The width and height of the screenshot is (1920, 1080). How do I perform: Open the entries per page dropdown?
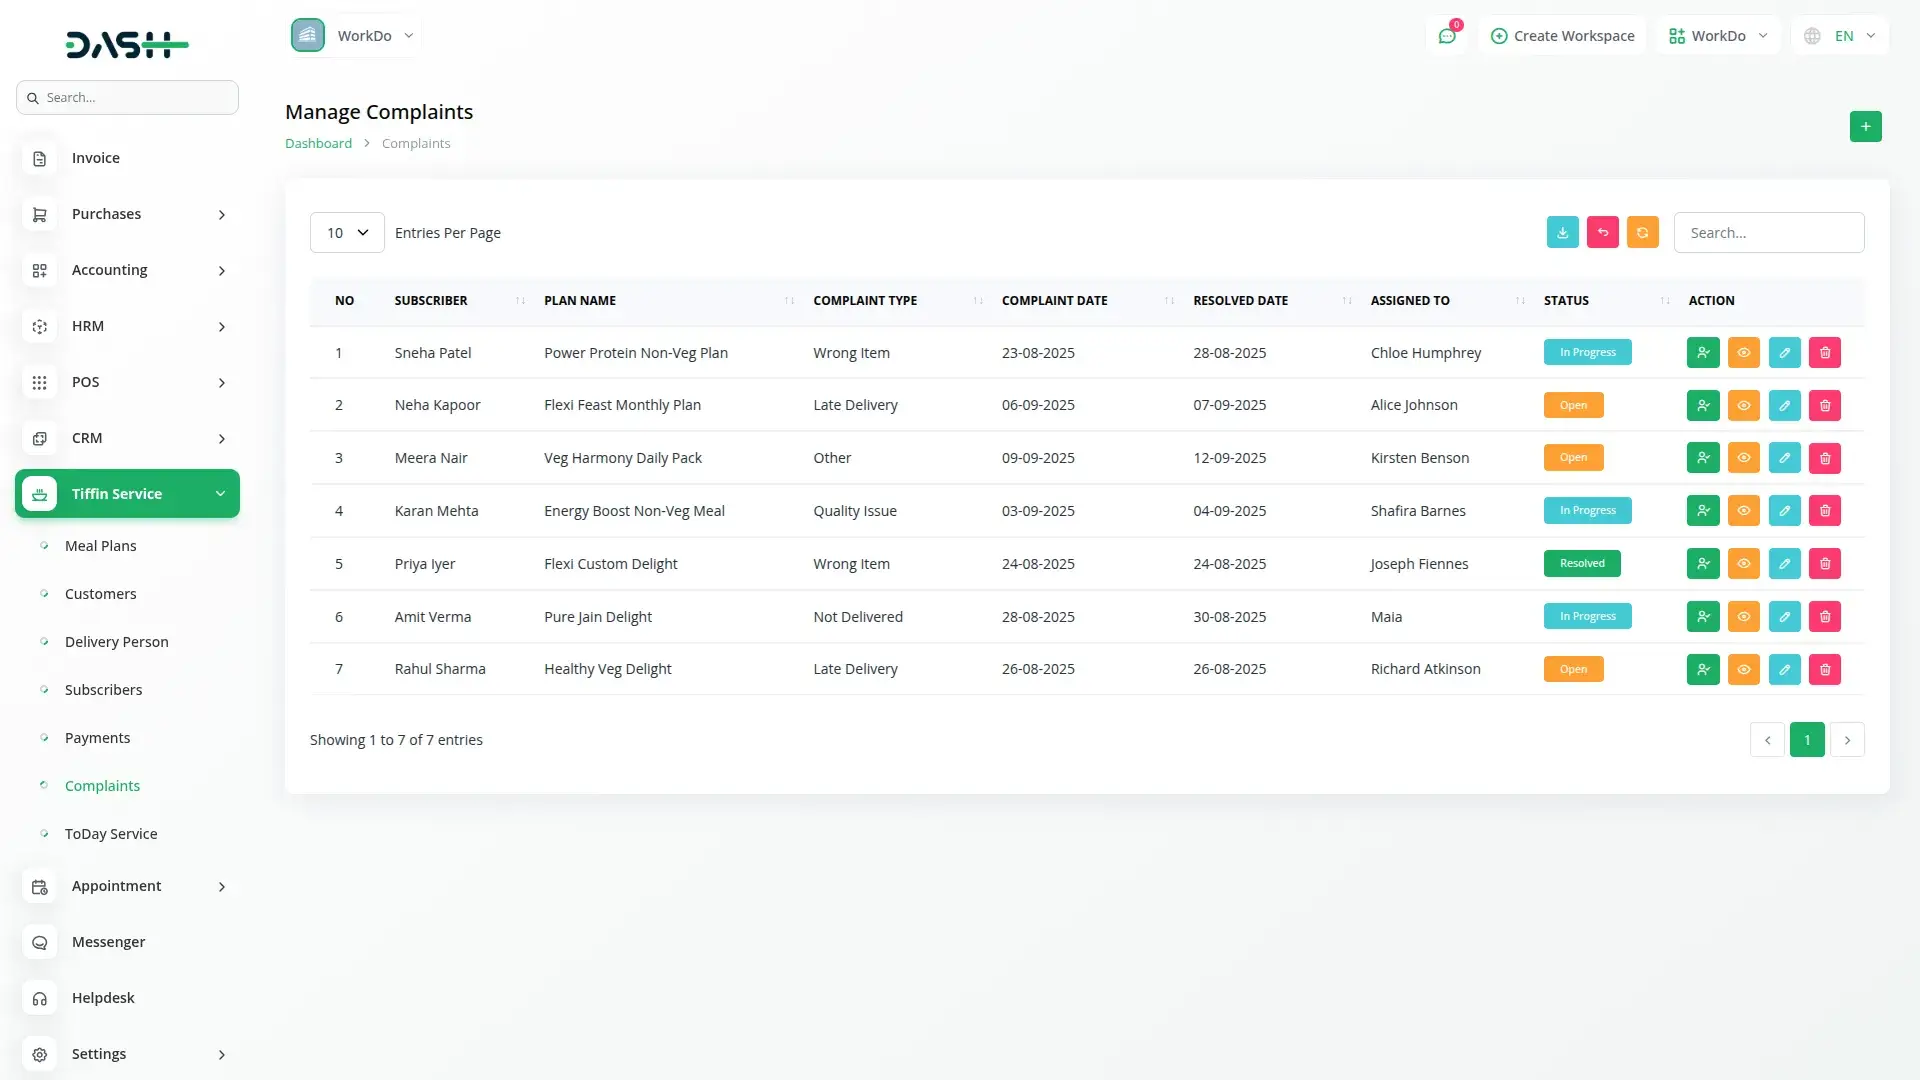pyautogui.click(x=347, y=232)
